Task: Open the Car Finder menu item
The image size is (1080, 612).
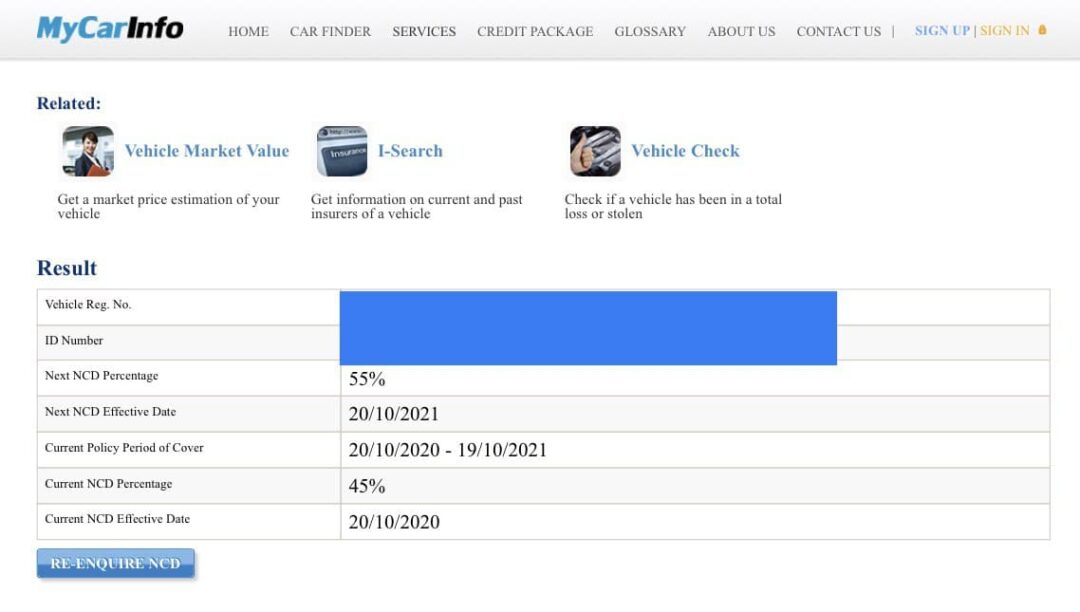Action: 330,32
